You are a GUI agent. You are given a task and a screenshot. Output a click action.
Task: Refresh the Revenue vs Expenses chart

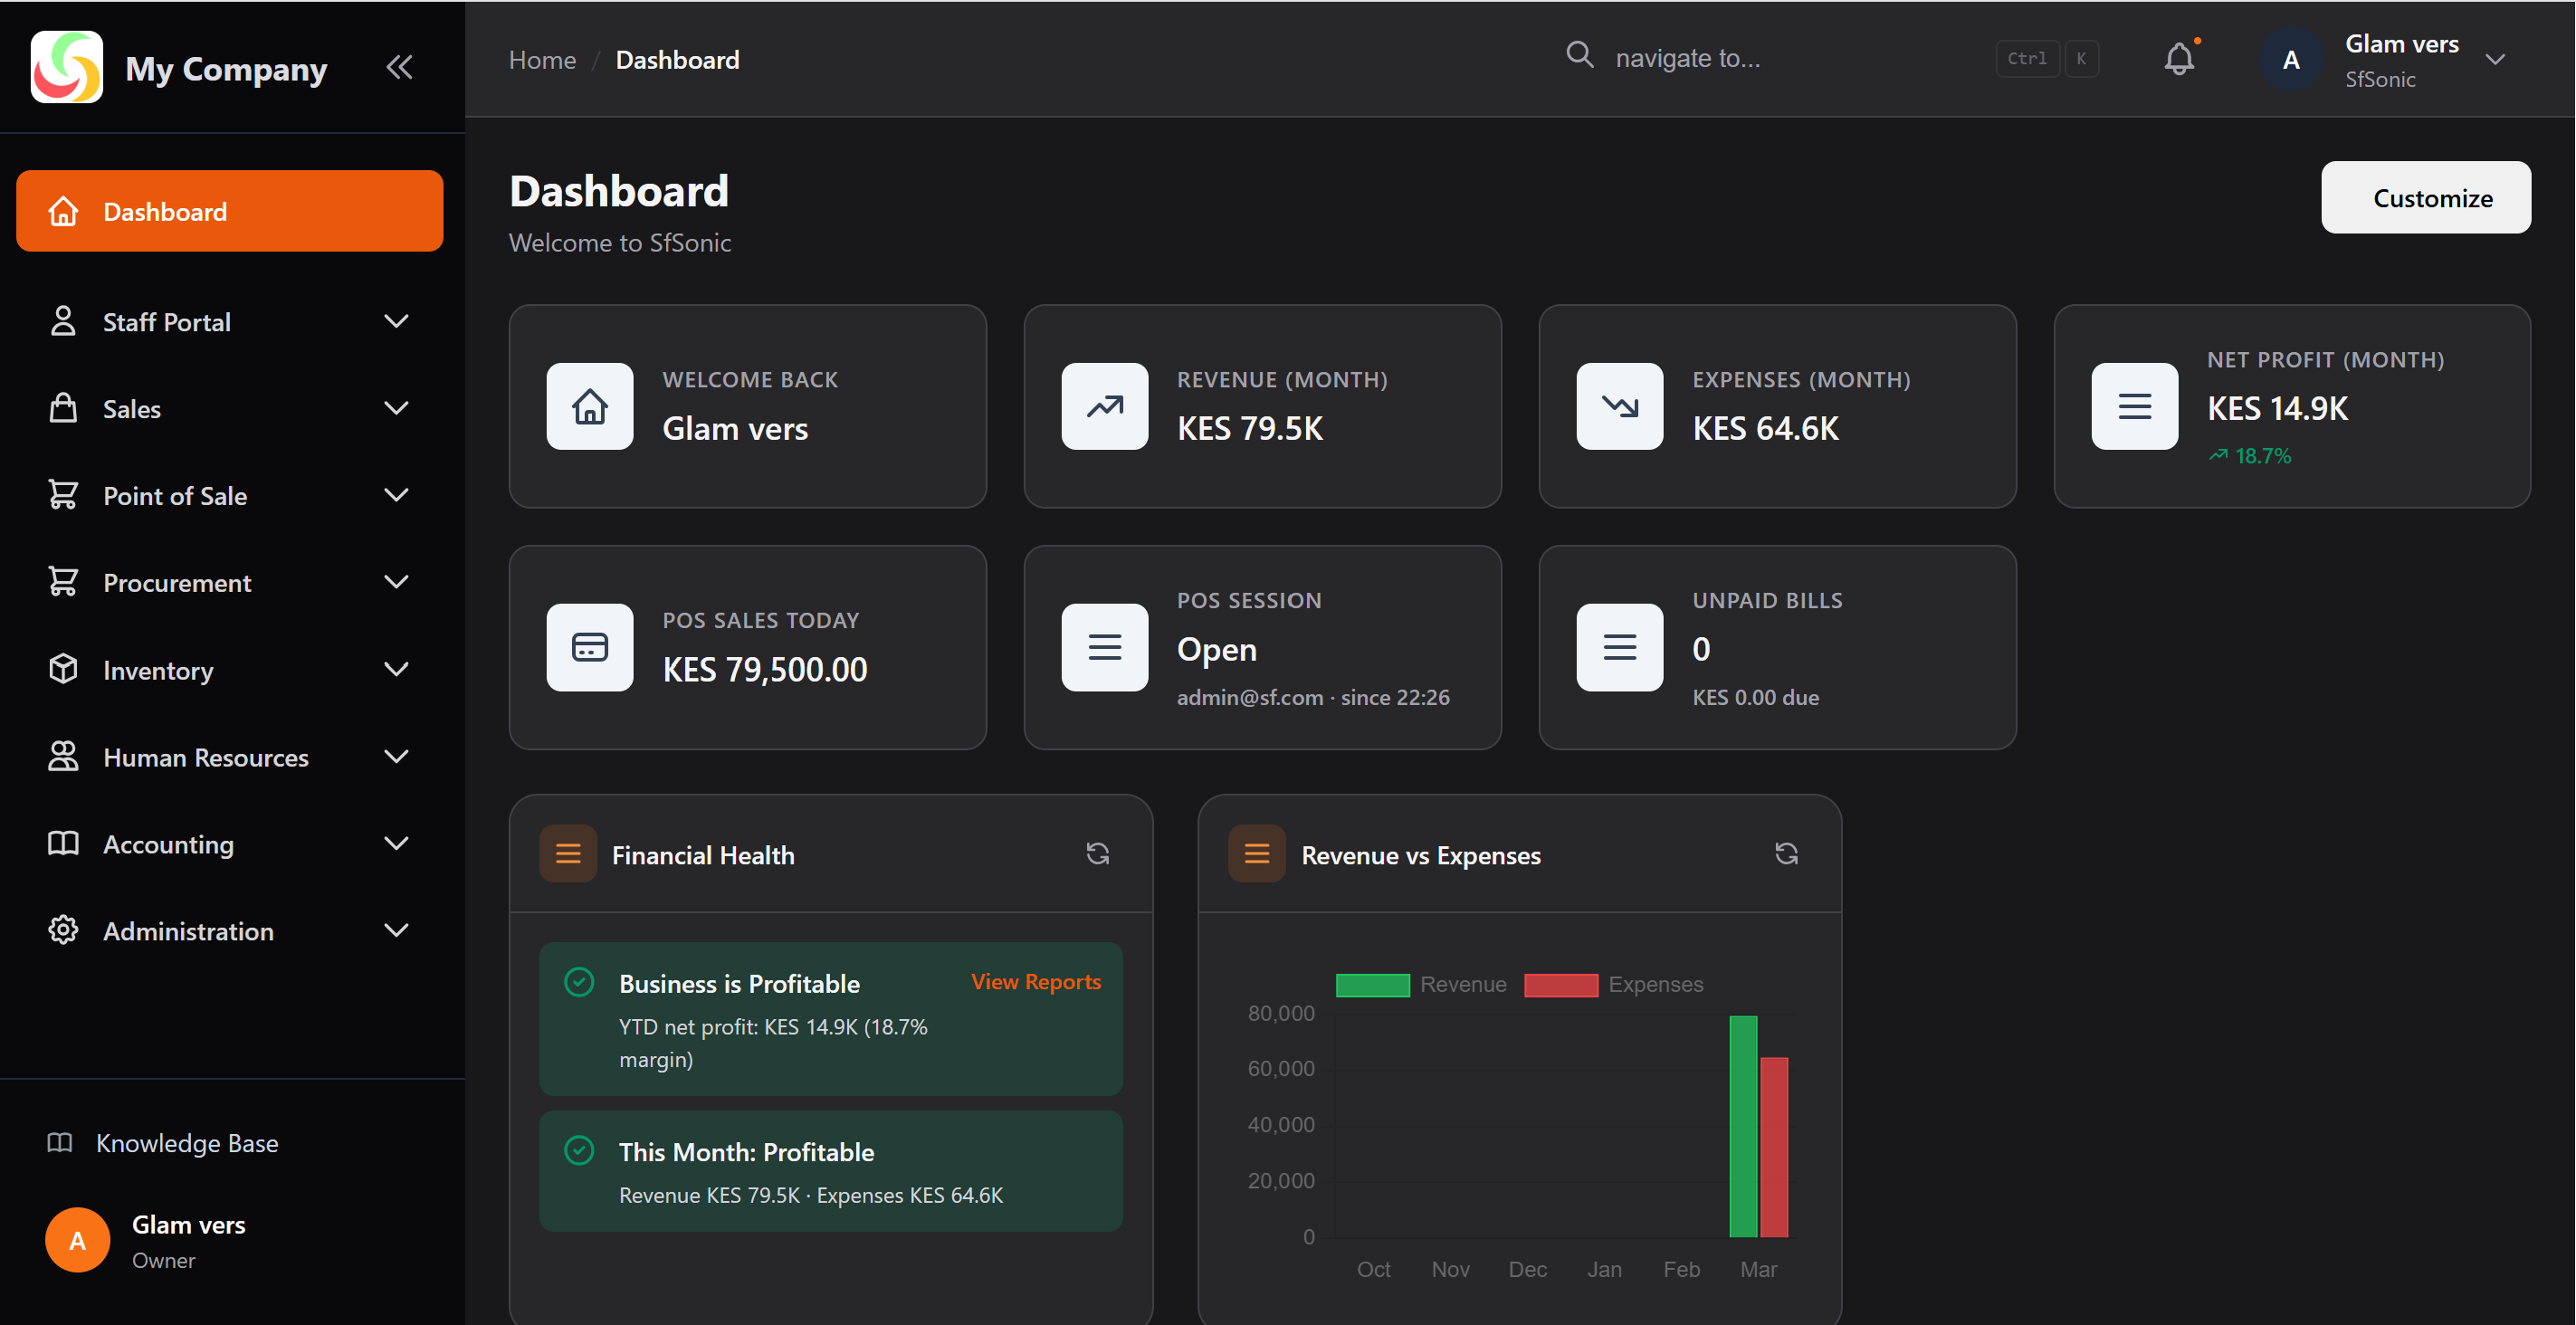1786,853
